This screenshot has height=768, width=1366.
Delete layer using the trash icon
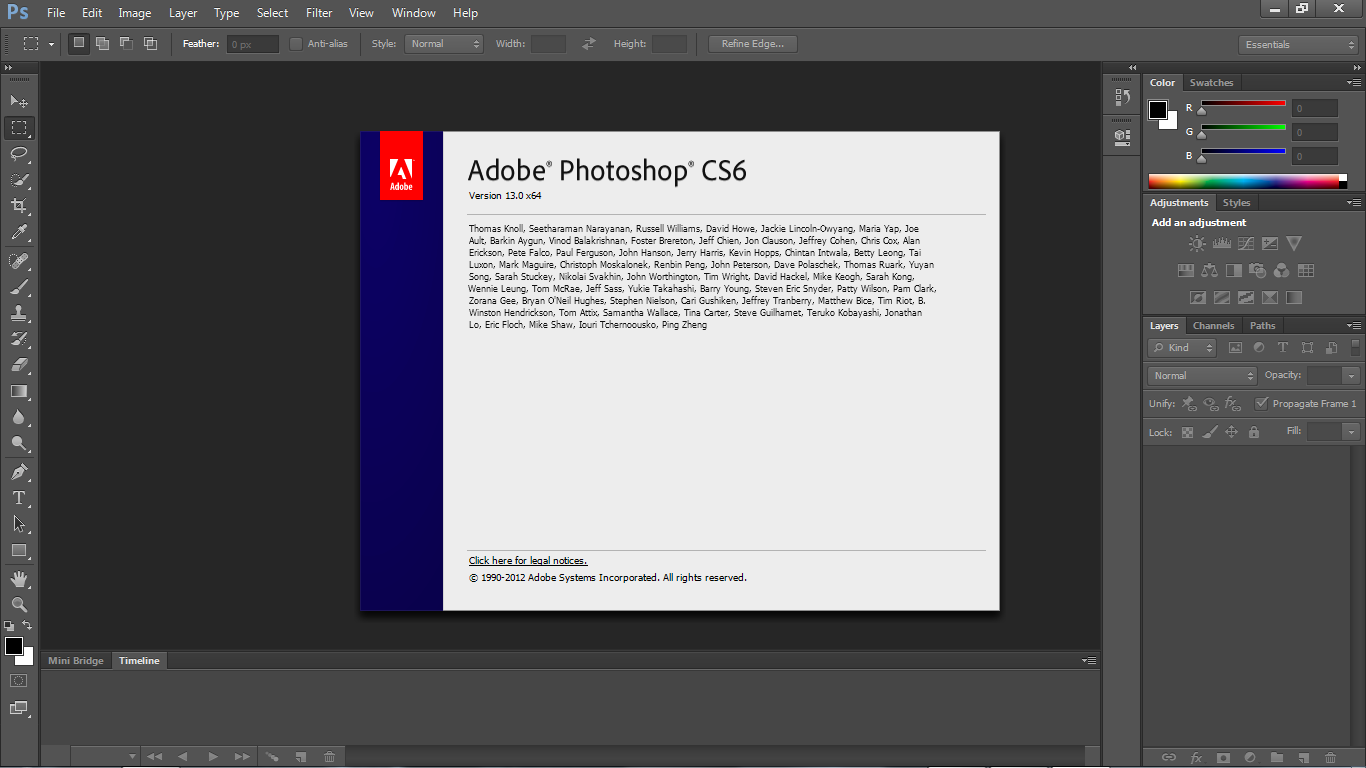pyautogui.click(x=1330, y=757)
